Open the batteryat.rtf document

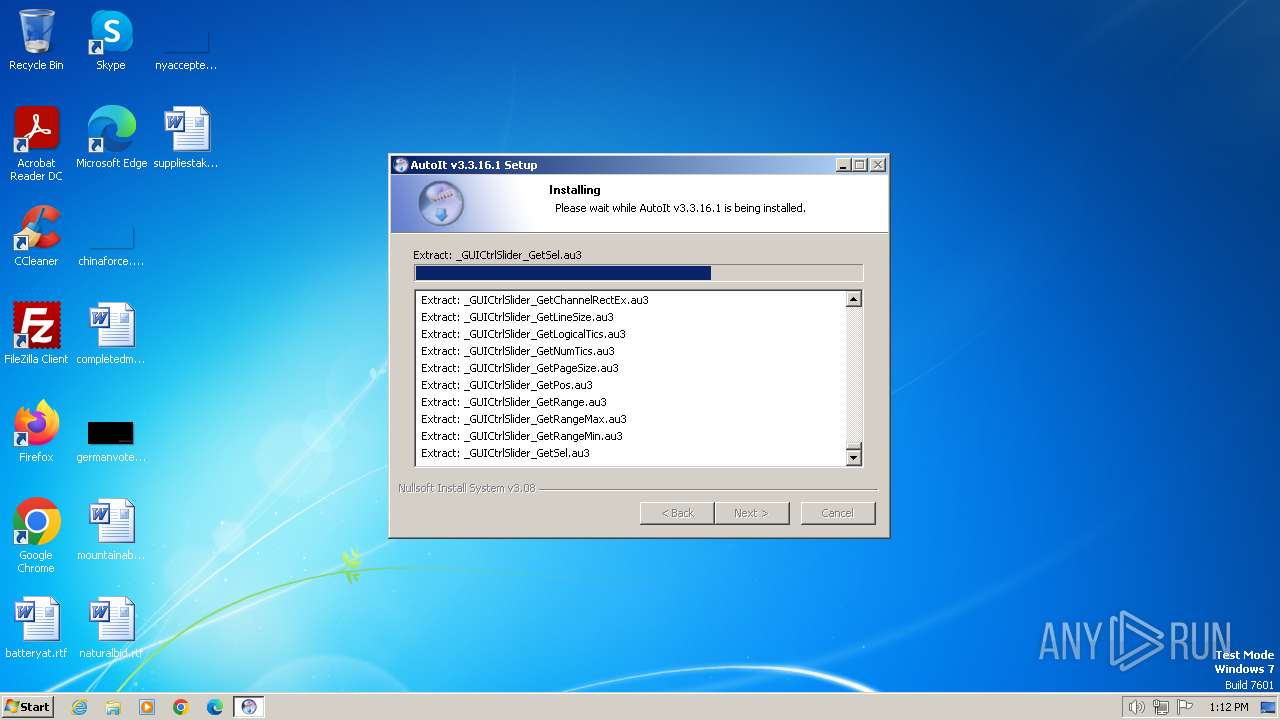tap(36, 628)
